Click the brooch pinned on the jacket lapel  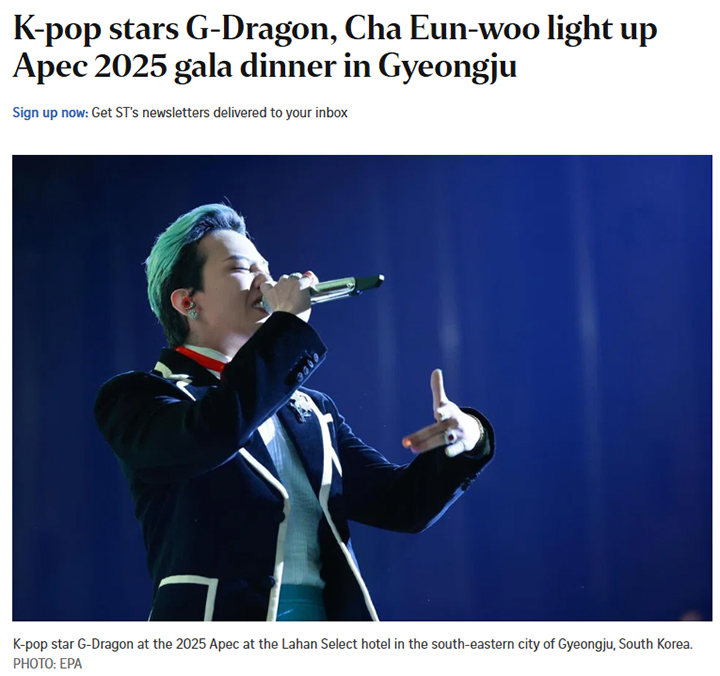[300, 406]
